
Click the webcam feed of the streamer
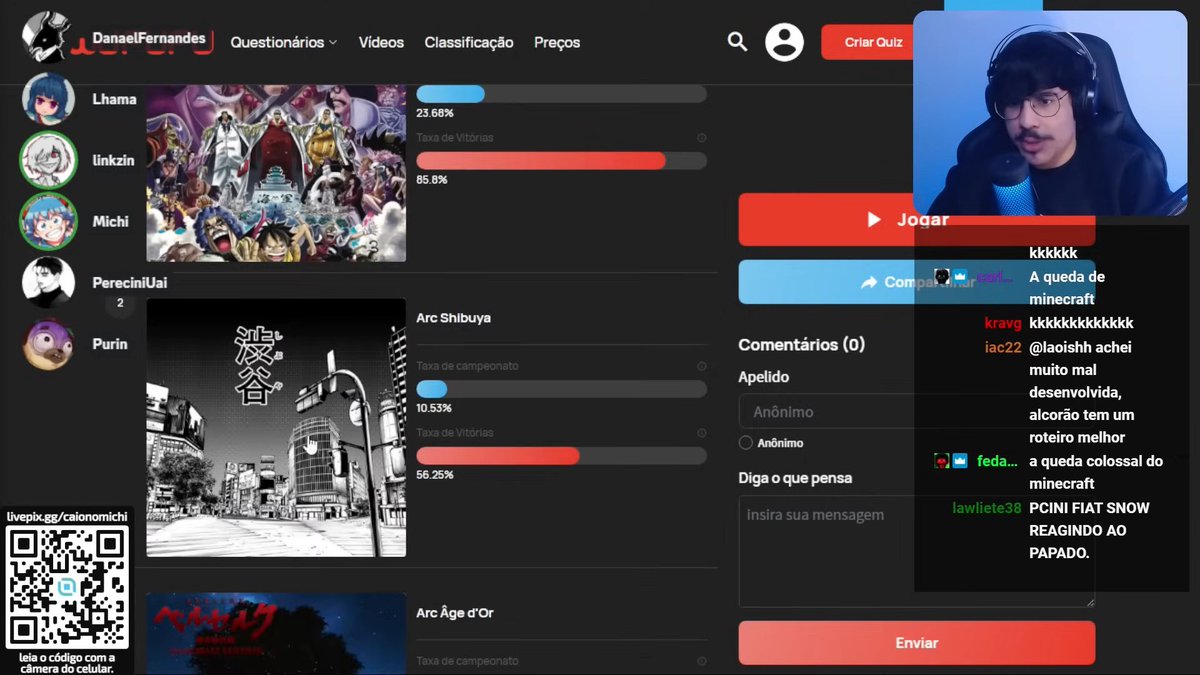[x=1050, y=112]
